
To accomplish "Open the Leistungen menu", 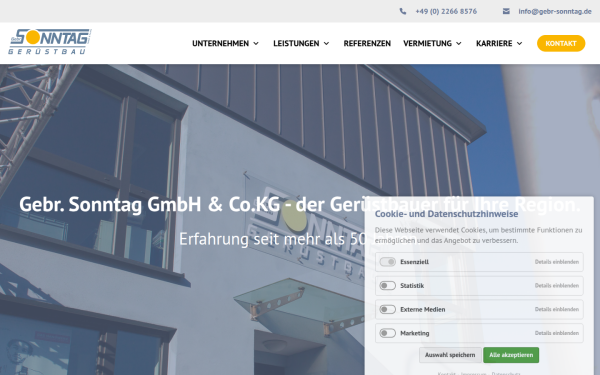I will (x=296, y=44).
